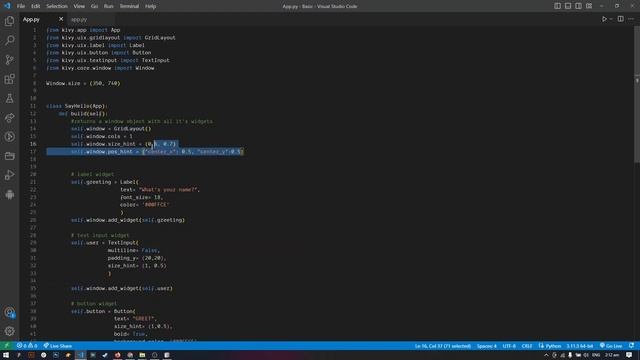Open the Android robot icon view
The image size is (640, 360).
pyautogui.click(x=9, y=194)
